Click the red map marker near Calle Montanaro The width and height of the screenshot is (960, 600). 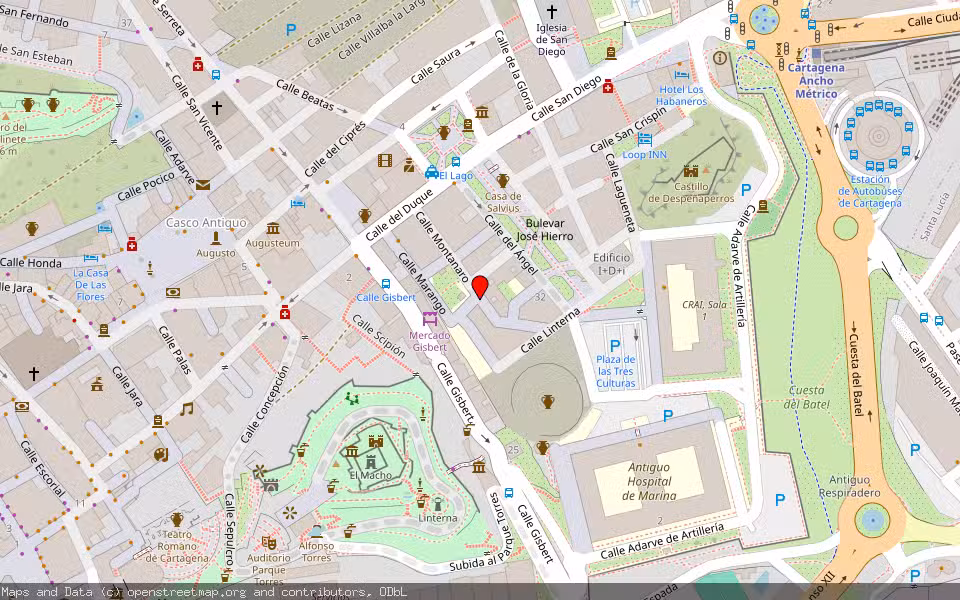pos(480,287)
